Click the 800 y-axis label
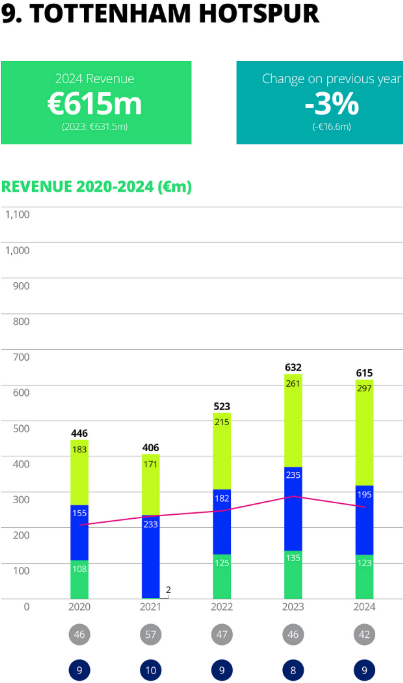Viewport: 403px width, 683px height. click(21, 321)
